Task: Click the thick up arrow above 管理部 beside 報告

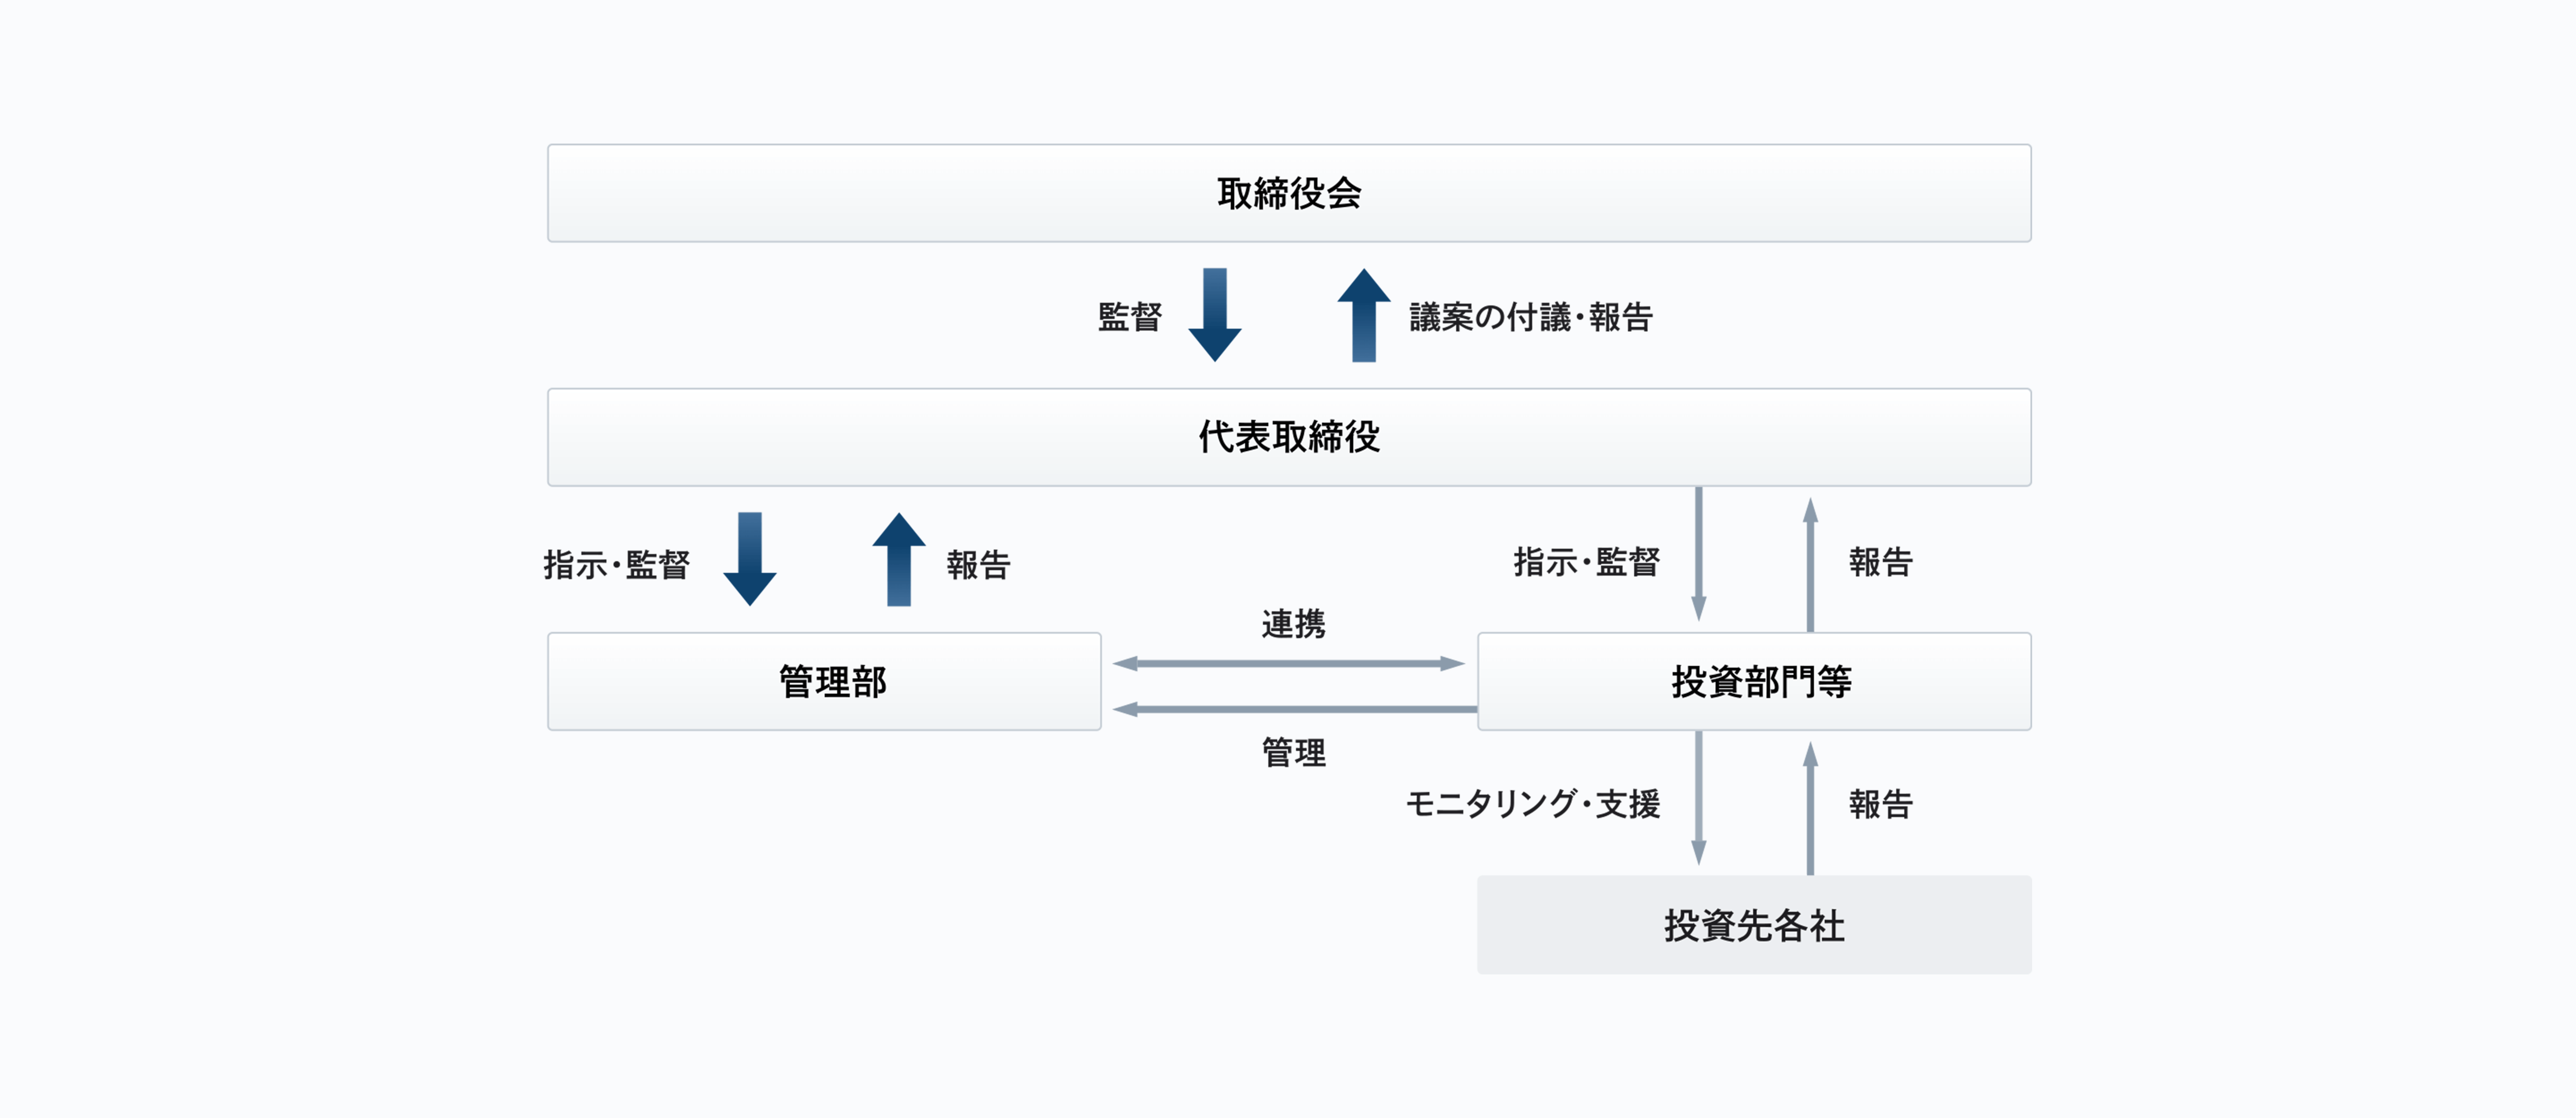Action: 898,558
